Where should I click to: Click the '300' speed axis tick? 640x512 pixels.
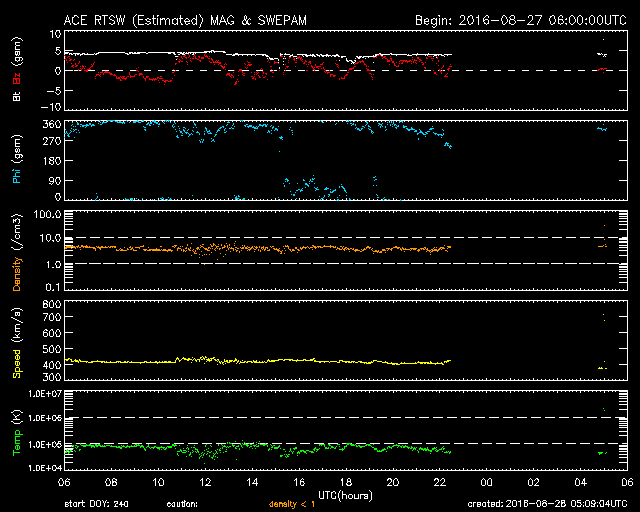(x=52, y=377)
